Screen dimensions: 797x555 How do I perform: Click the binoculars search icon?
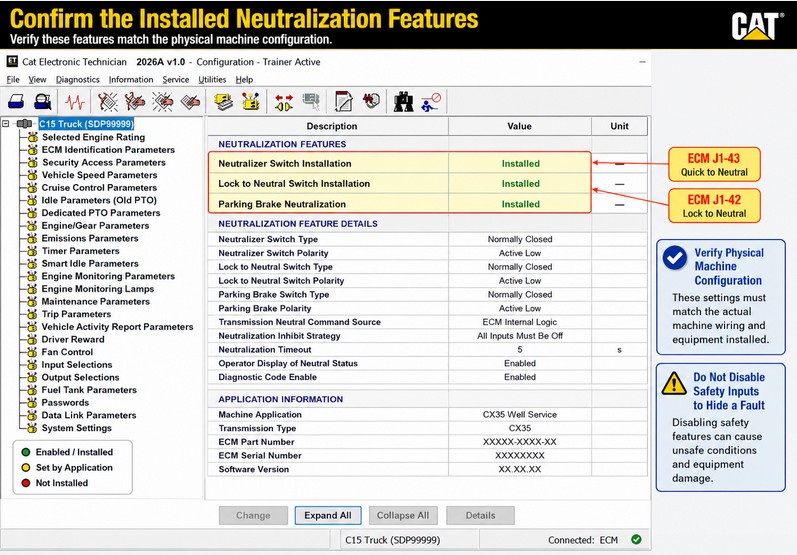(404, 102)
